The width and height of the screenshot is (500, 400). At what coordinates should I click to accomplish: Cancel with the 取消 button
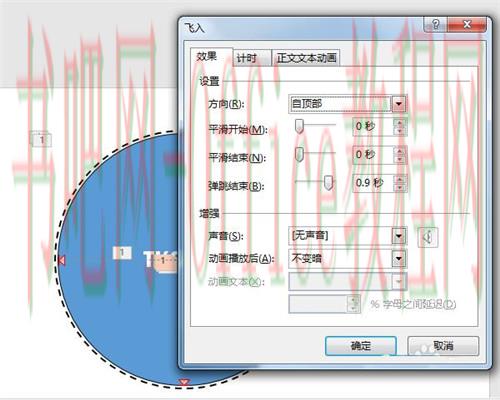point(443,346)
